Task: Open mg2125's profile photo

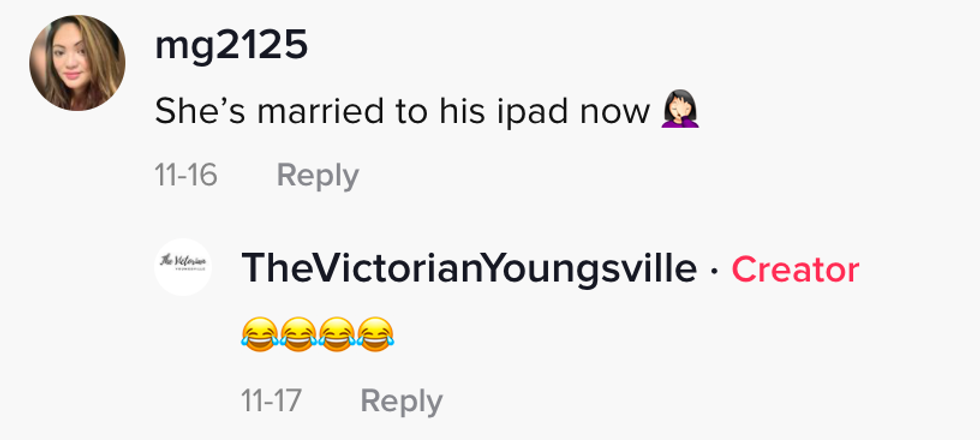Action: click(77, 63)
